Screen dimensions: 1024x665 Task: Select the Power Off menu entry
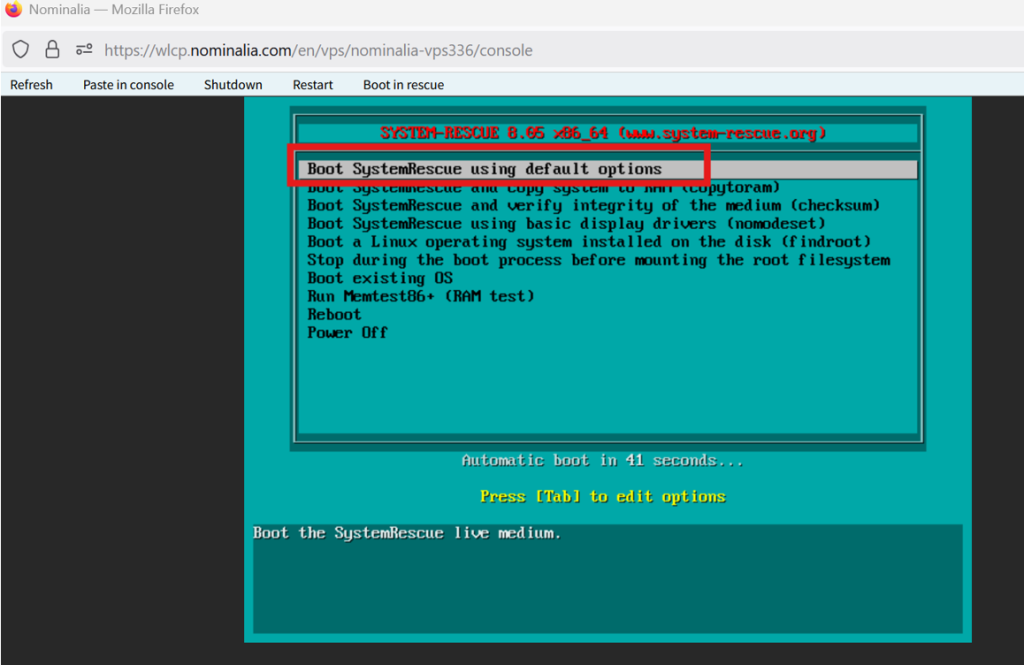347,333
